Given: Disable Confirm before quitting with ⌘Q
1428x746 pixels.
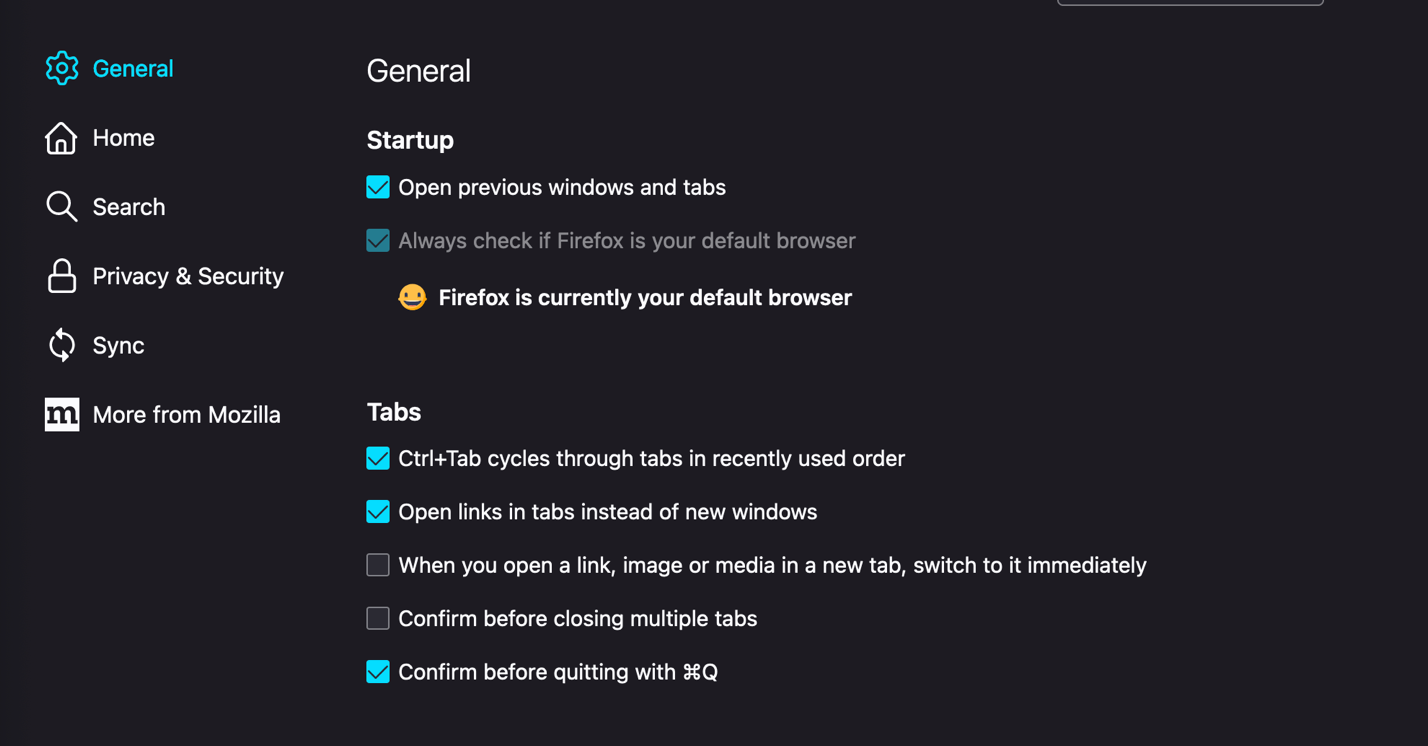Looking at the screenshot, I should click(378, 672).
